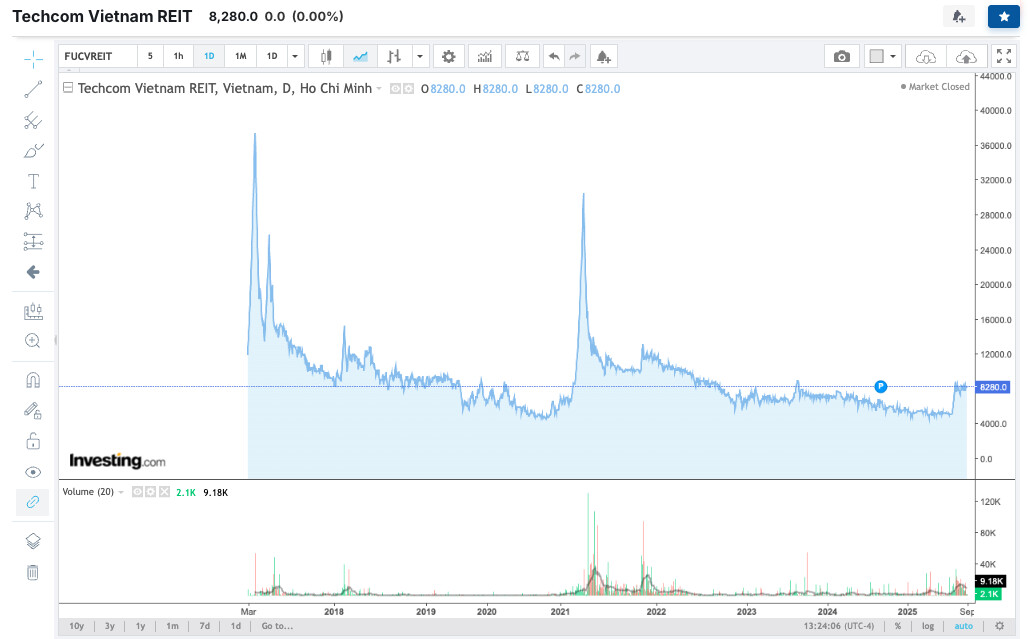
Task: Open the Volume (20) indicator dropdown
Action: pos(121,492)
